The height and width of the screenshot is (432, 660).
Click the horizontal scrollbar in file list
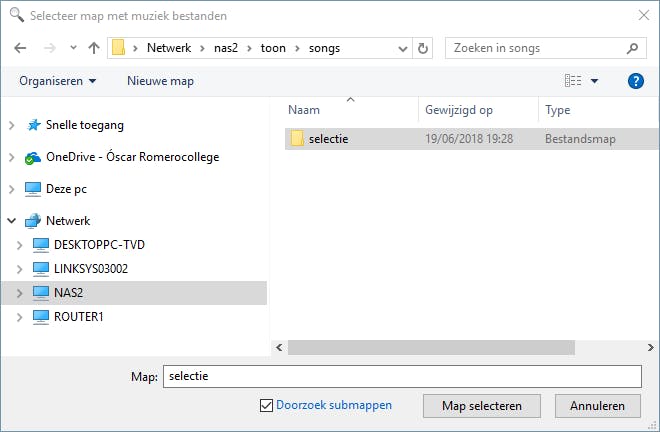tap(430, 345)
